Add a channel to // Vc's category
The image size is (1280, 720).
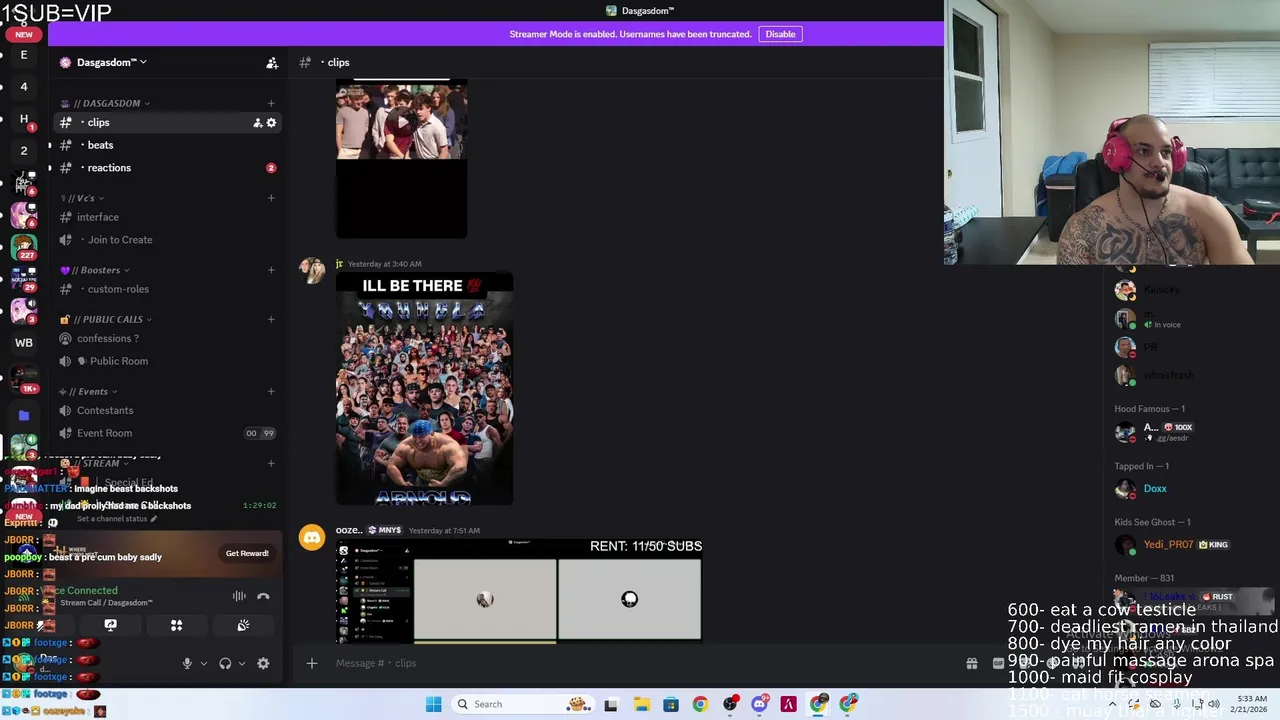[271, 198]
